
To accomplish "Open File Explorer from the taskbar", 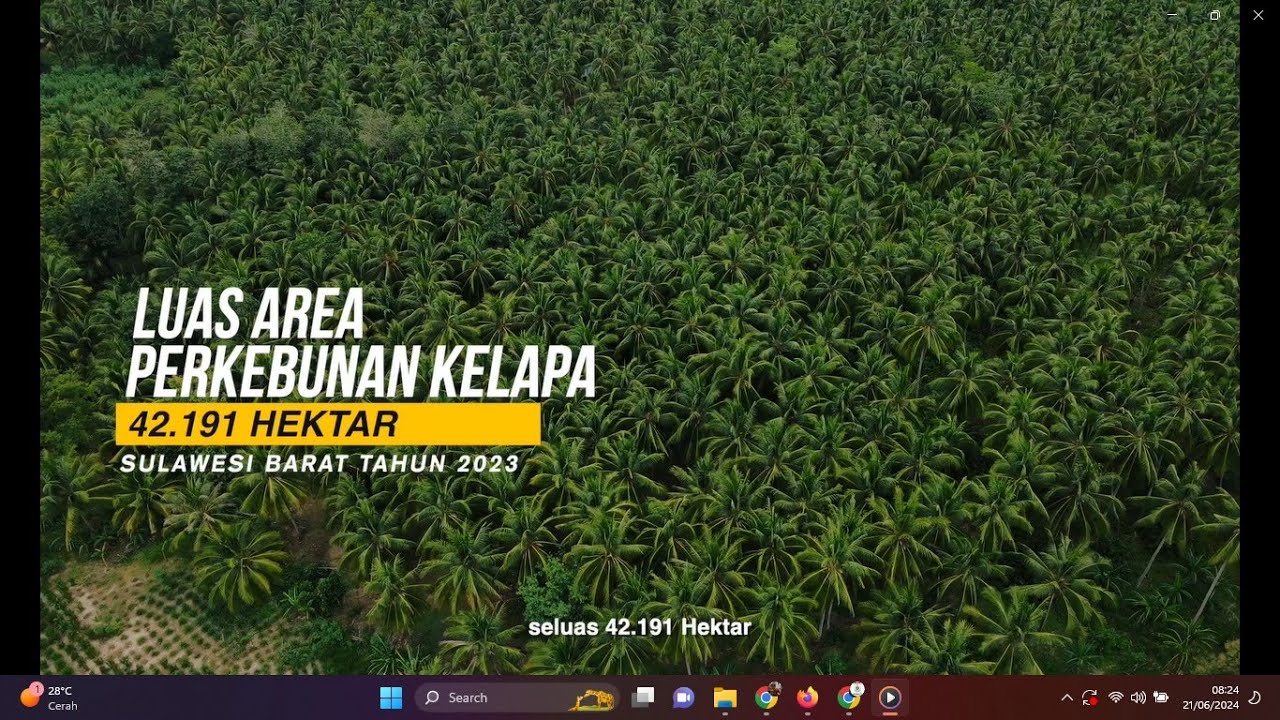I will point(725,697).
